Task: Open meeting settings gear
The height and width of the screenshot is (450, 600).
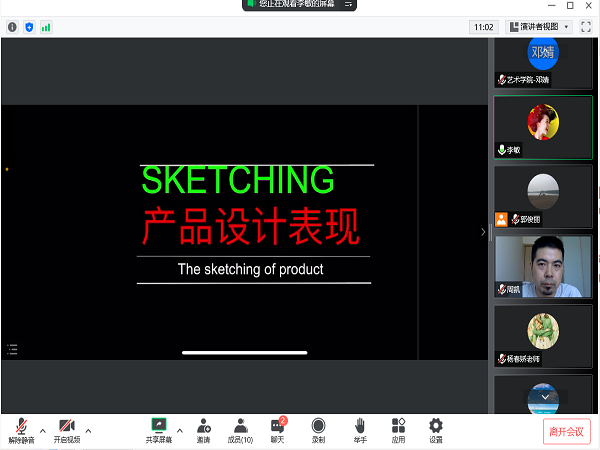Action: click(436, 431)
